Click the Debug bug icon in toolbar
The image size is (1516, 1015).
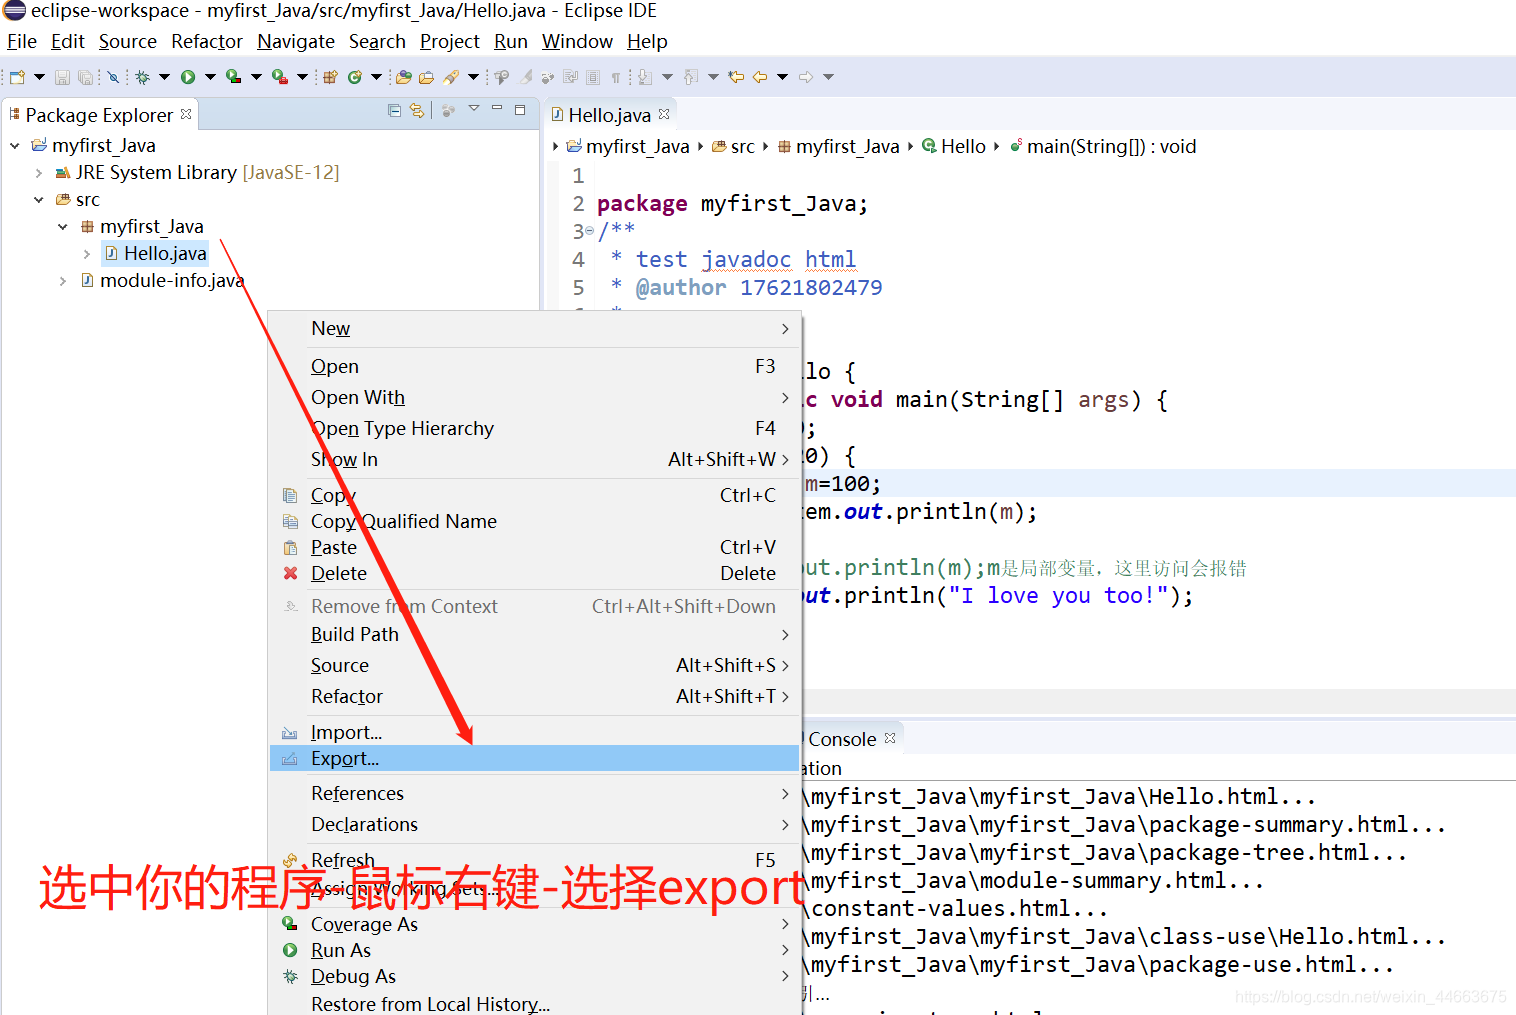point(142,77)
